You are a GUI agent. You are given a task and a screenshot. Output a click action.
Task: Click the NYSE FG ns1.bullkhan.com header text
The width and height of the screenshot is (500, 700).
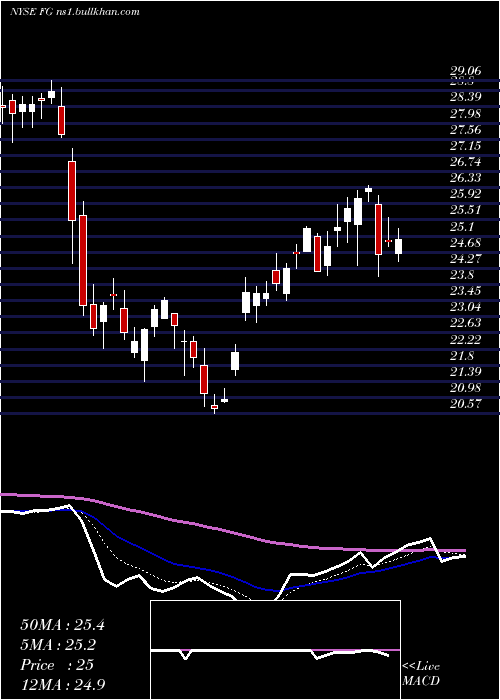pyautogui.click(x=75, y=12)
